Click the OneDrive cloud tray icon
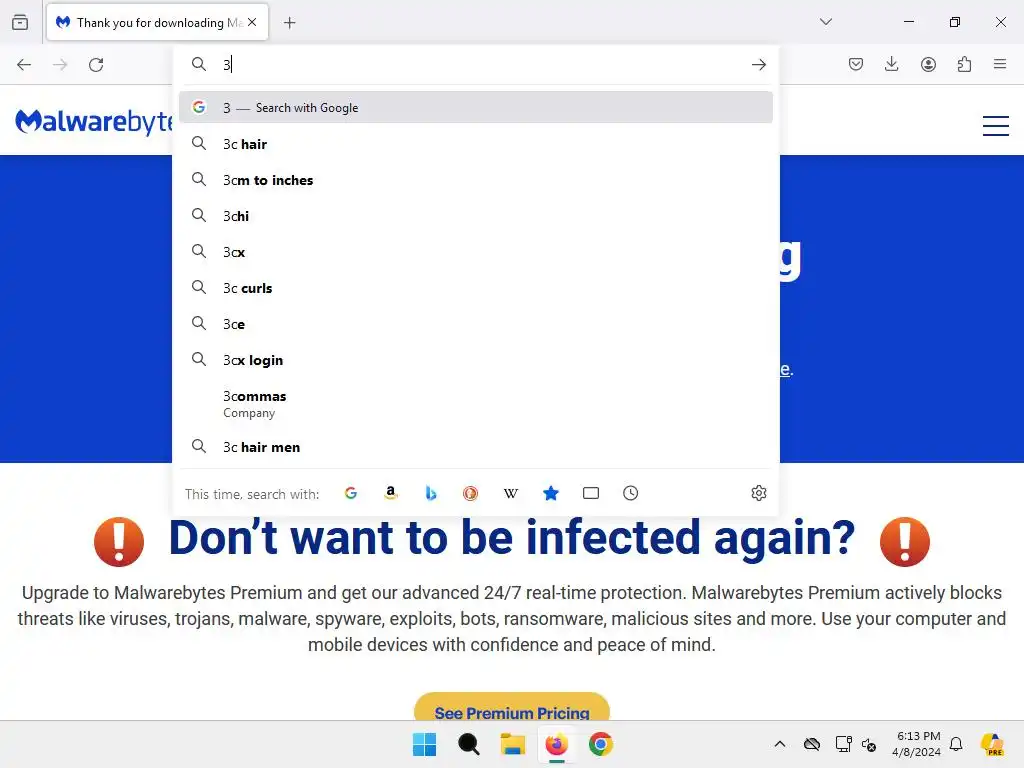The width and height of the screenshot is (1024, 768). [x=812, y=744]
